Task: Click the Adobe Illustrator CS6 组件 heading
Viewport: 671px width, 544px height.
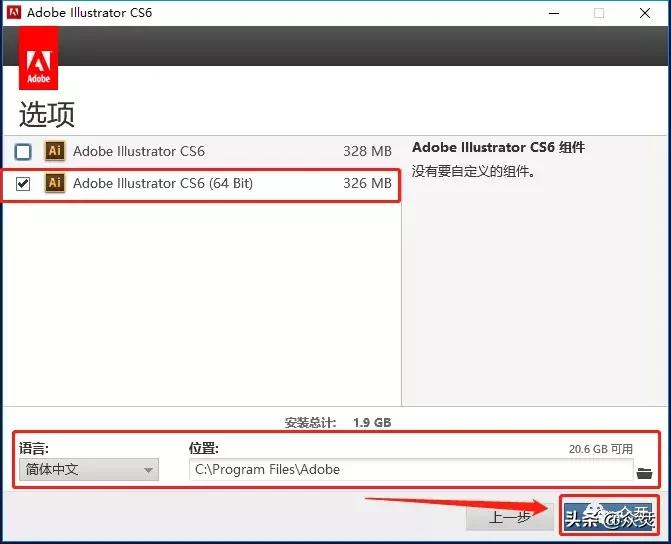Action: 499,147
